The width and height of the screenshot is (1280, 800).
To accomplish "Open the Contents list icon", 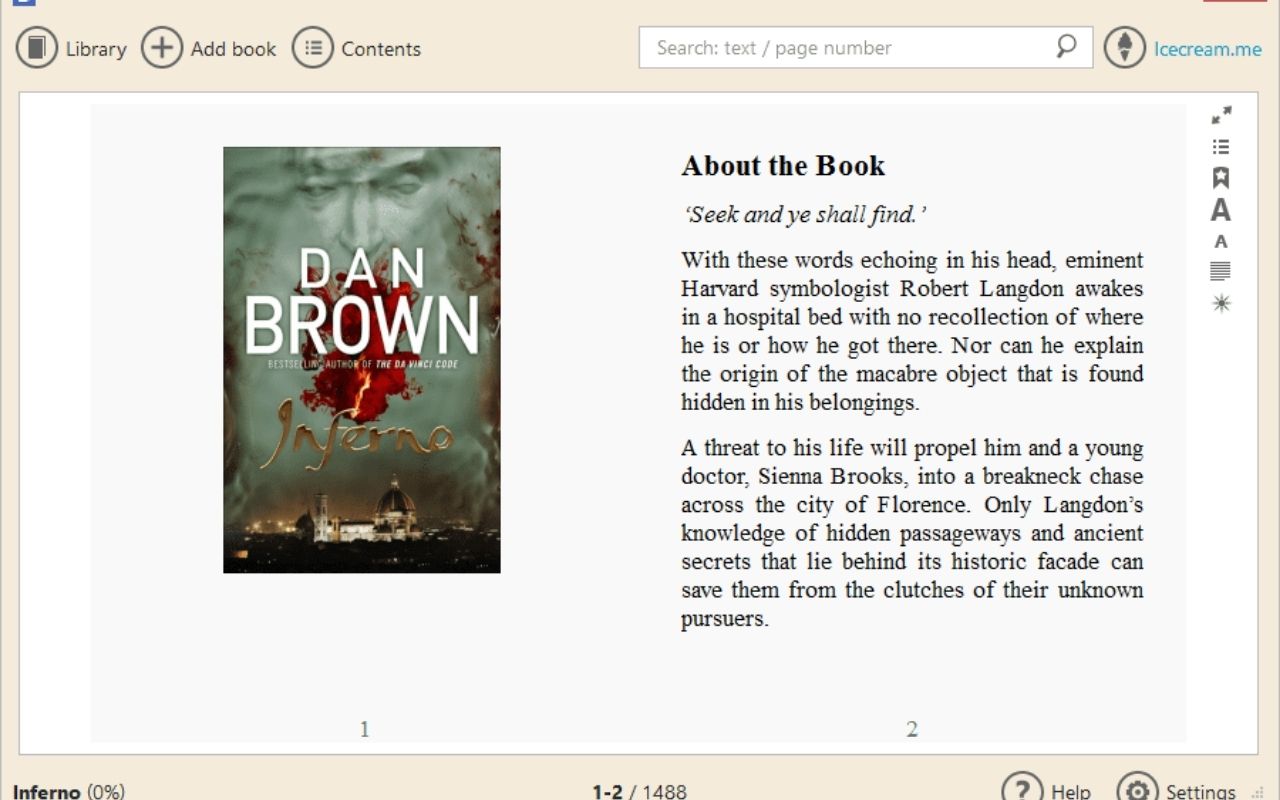I will point(313,47).
